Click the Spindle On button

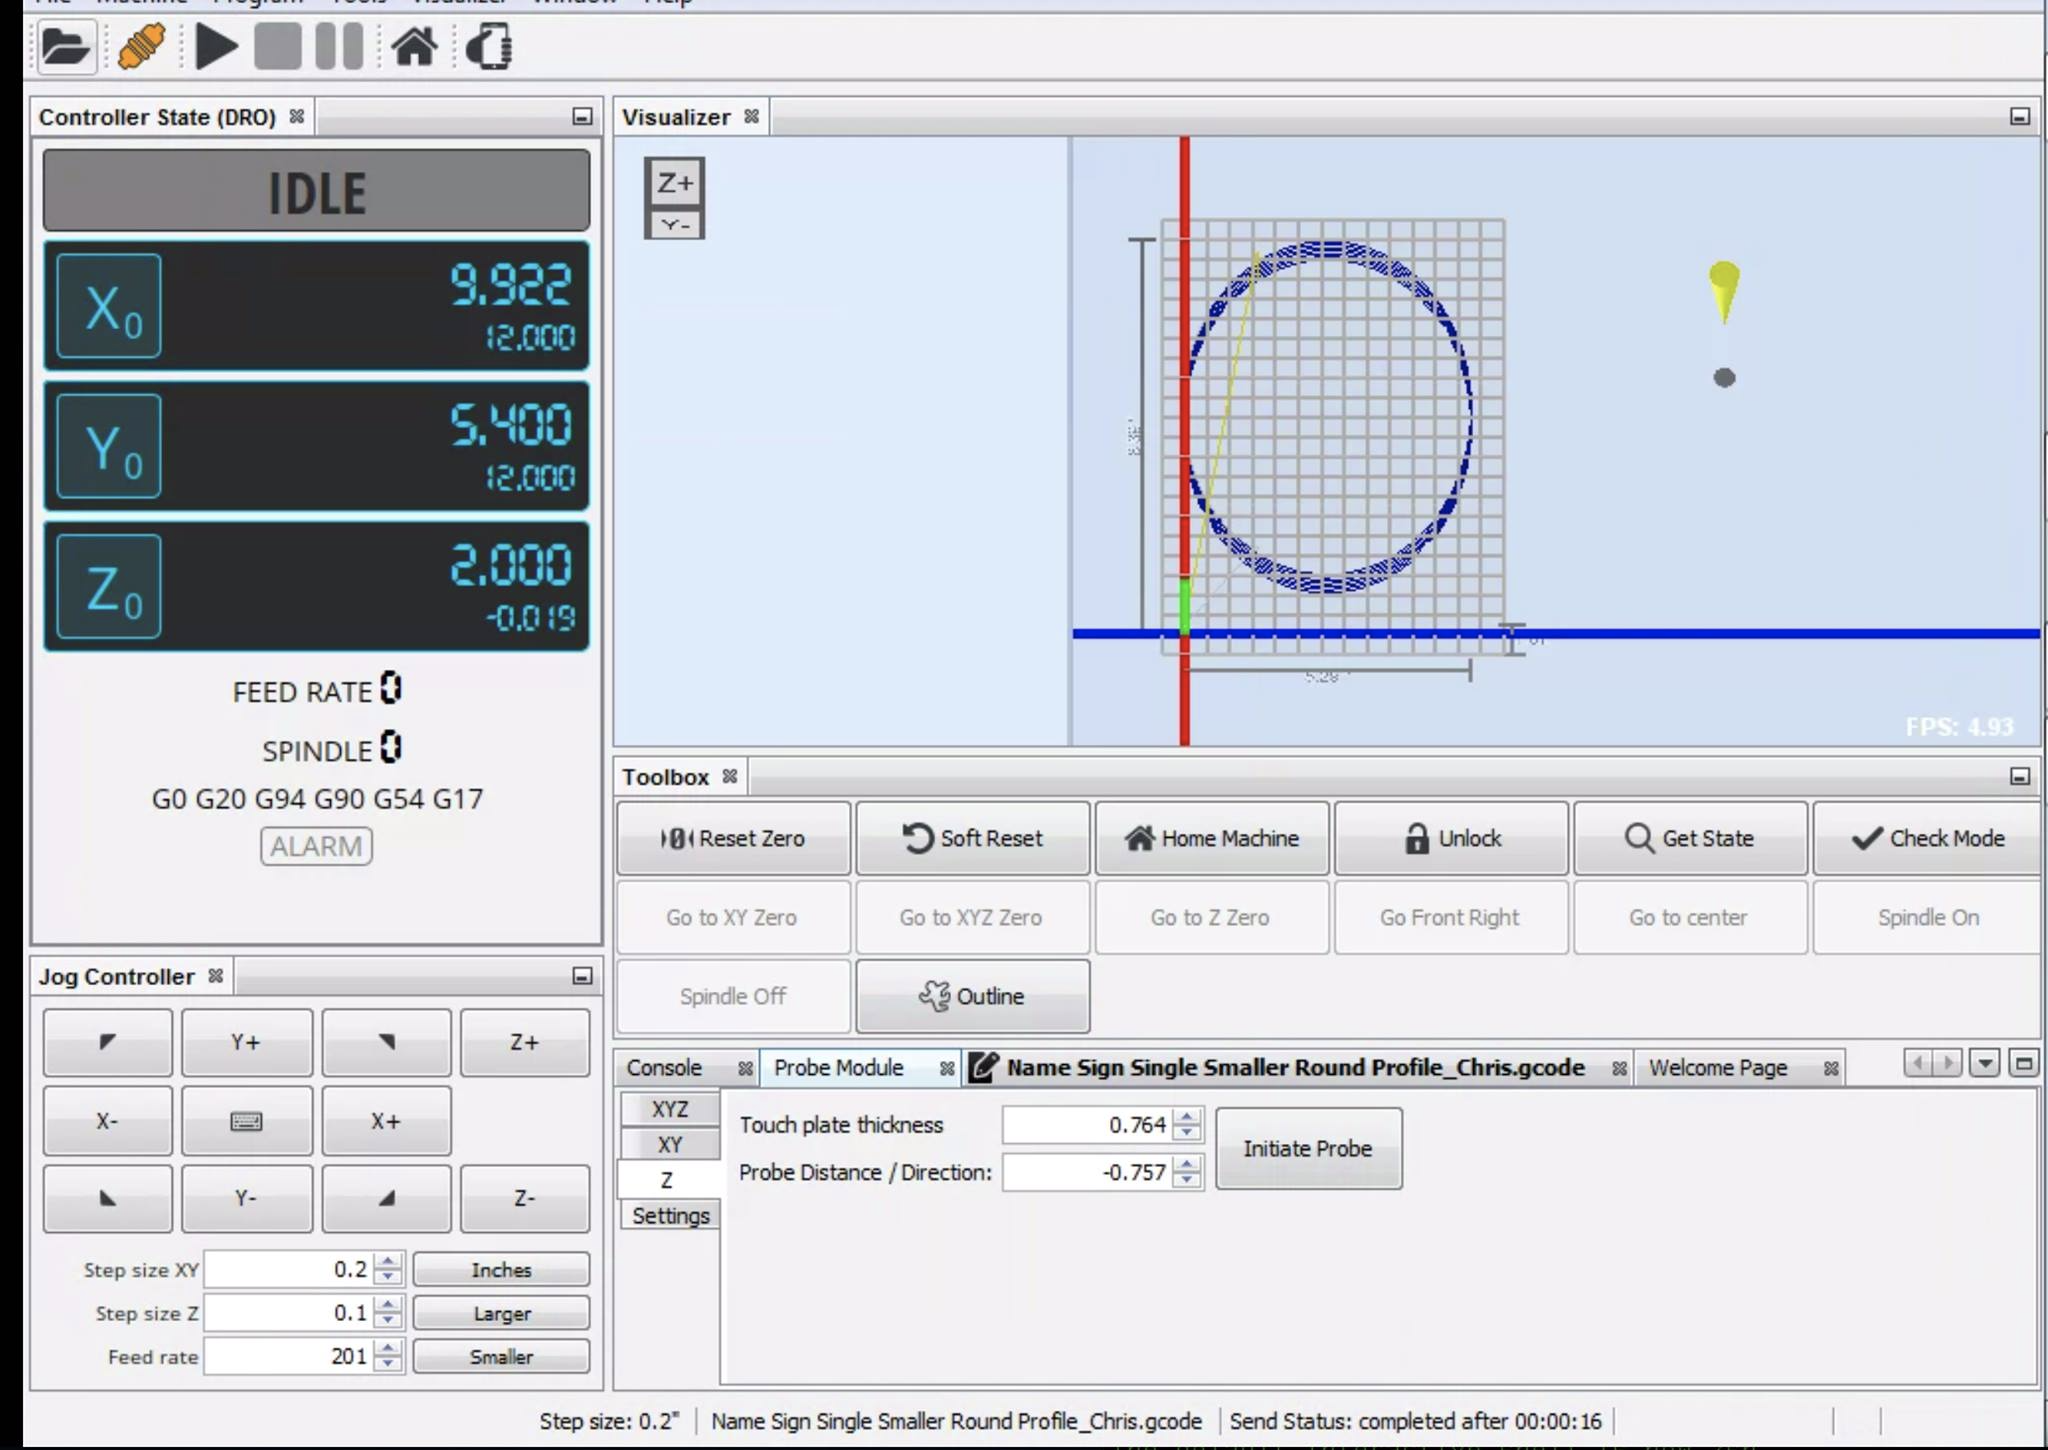(x=1927, y=917)
